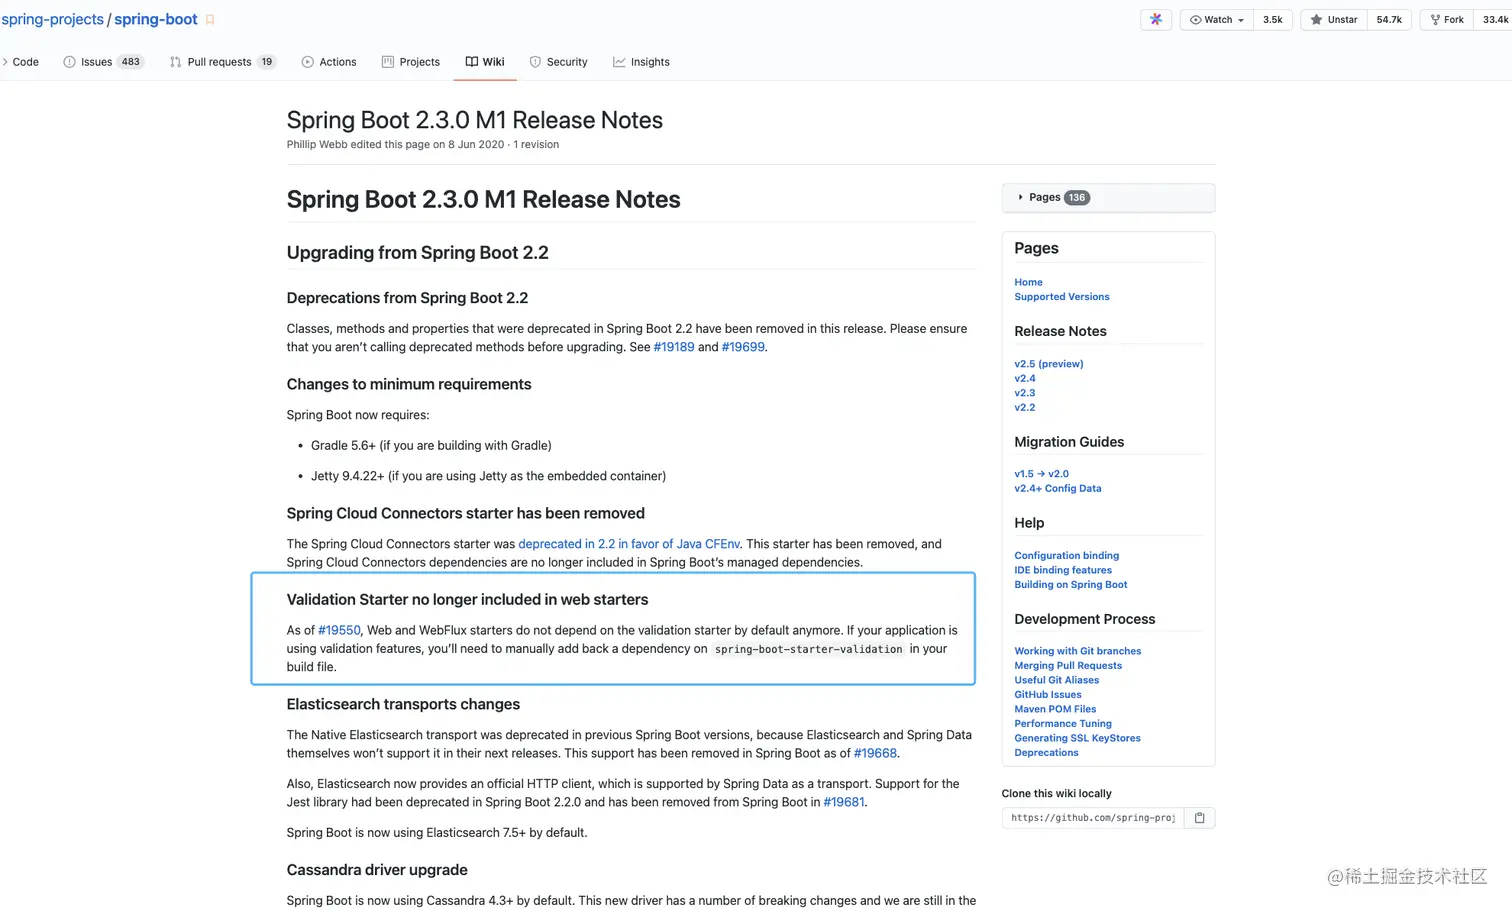
Task: Open the Security tab
Action: point(558,62)
